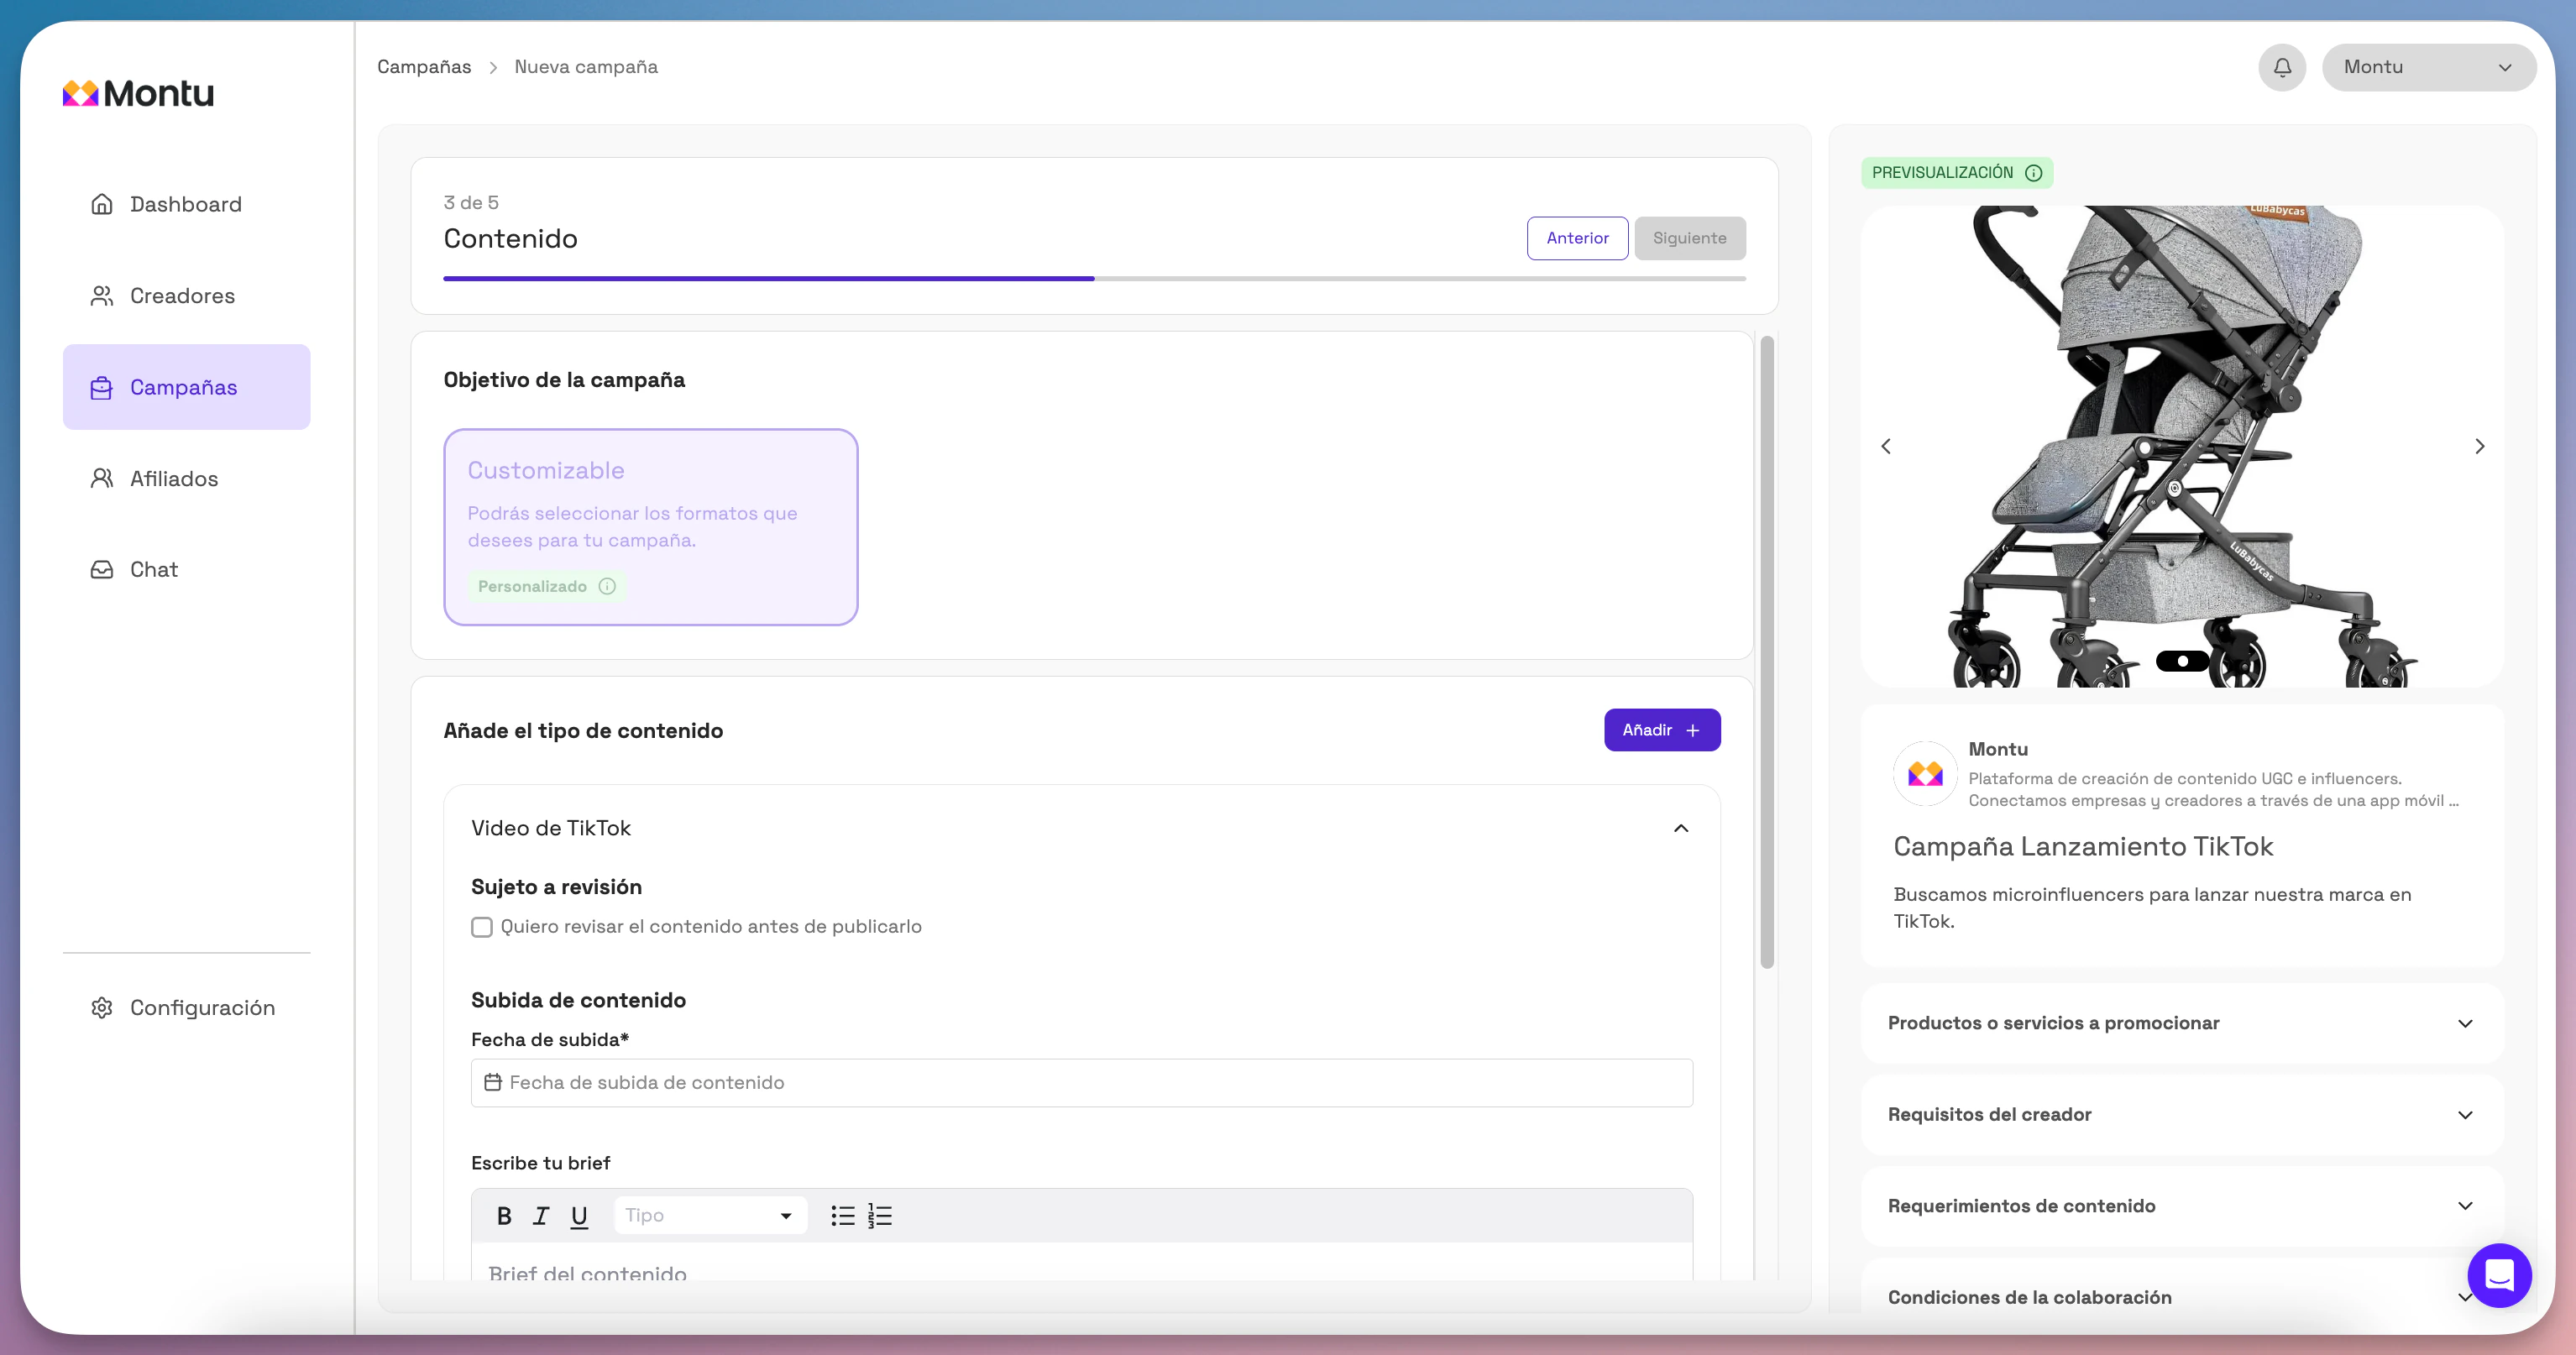Click the '3 de 5' step indicator

tap(471, 202)
